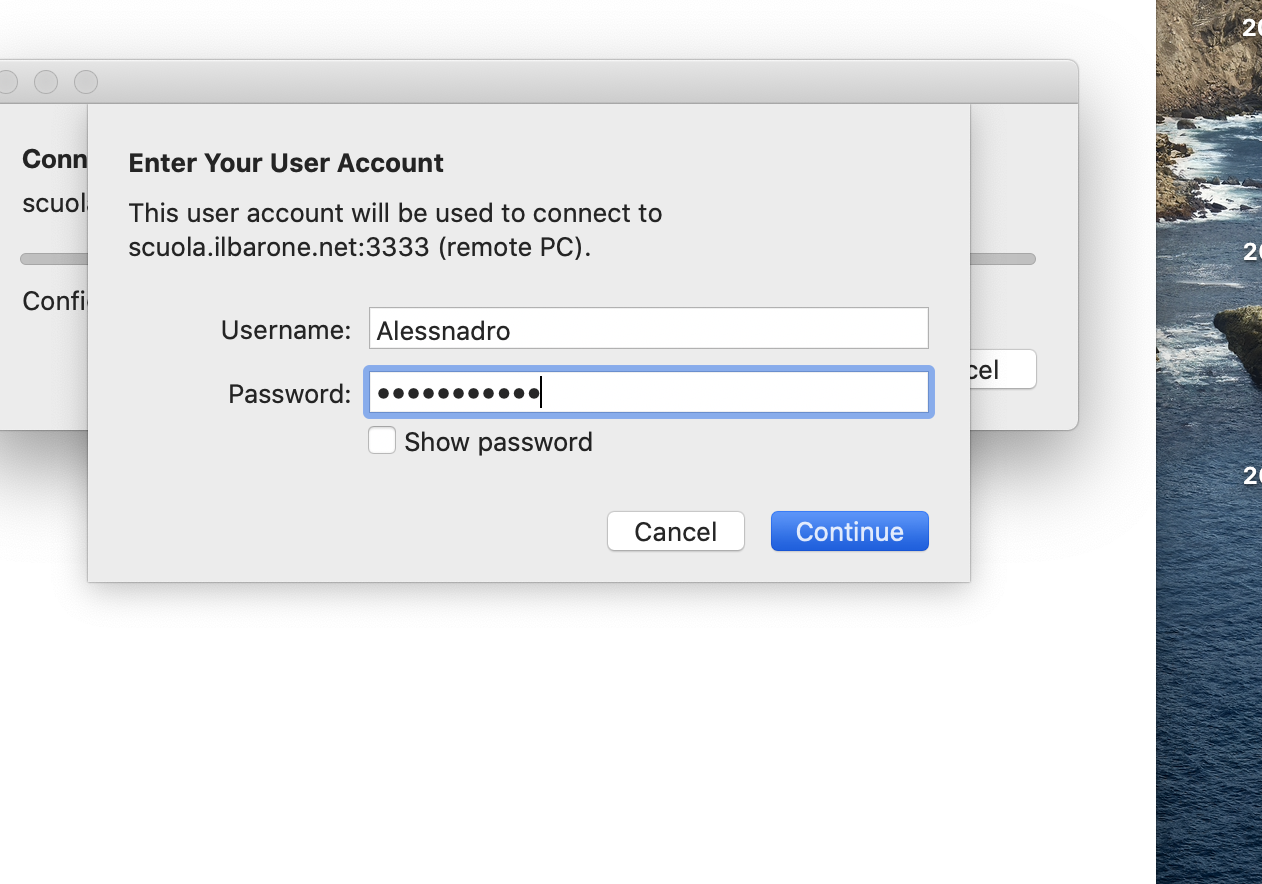Click the Username text field
Image resolution: width=1262 pixels, height=884 pixels.
click(648, 329)
